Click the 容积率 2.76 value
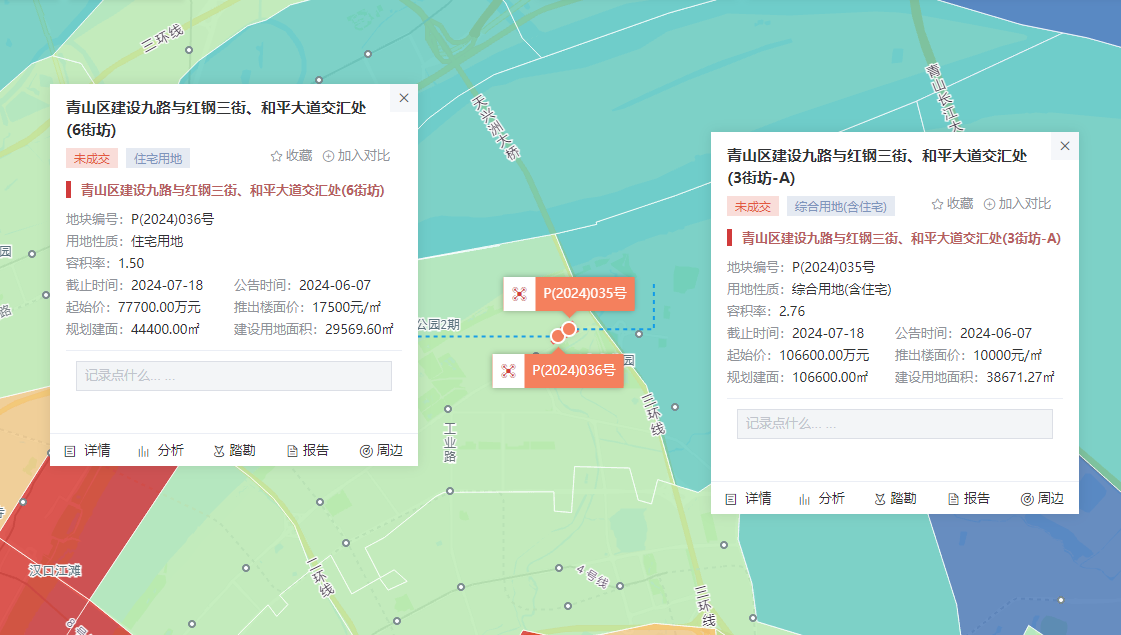1121x635 pixels. coord(792,311)
